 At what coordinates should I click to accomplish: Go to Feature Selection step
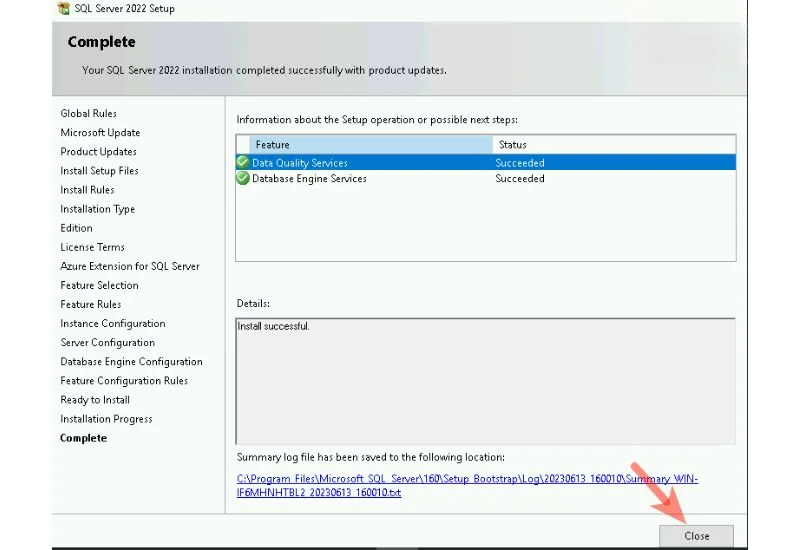point(99,286)
